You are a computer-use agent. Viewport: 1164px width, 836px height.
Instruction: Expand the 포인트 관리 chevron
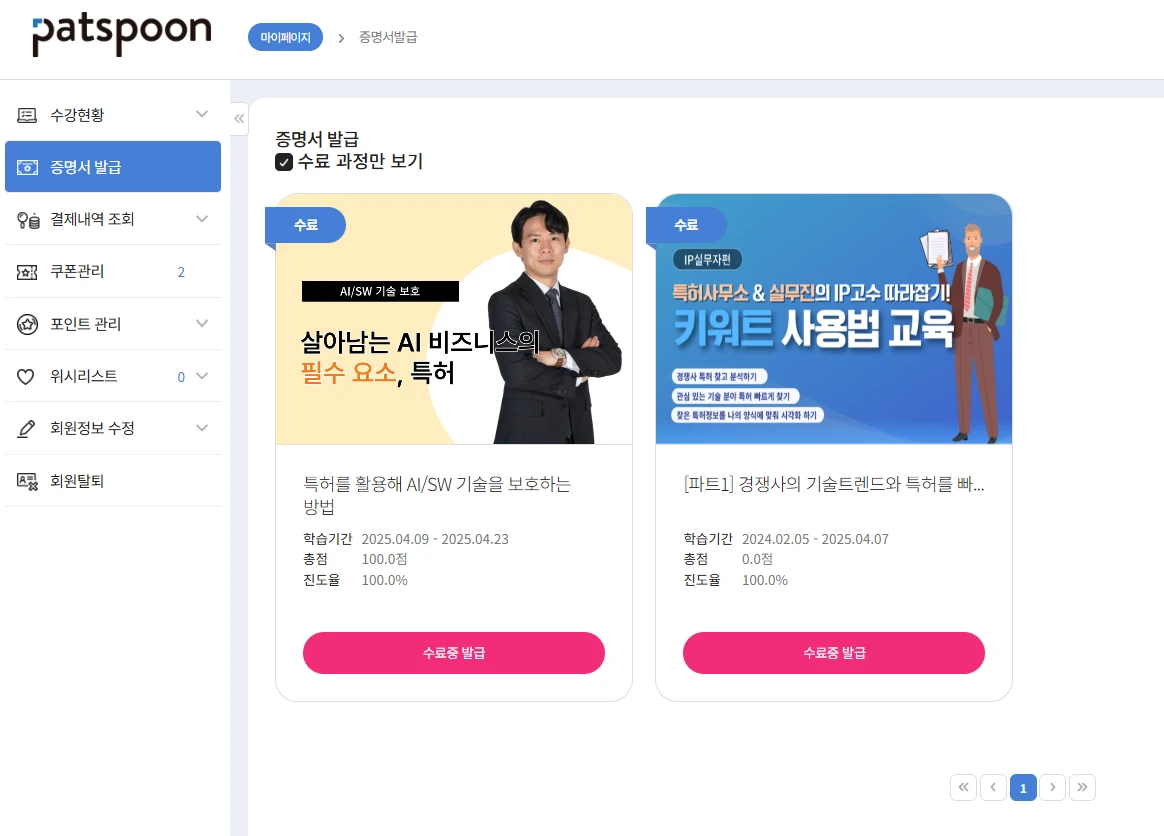[202, 323]
